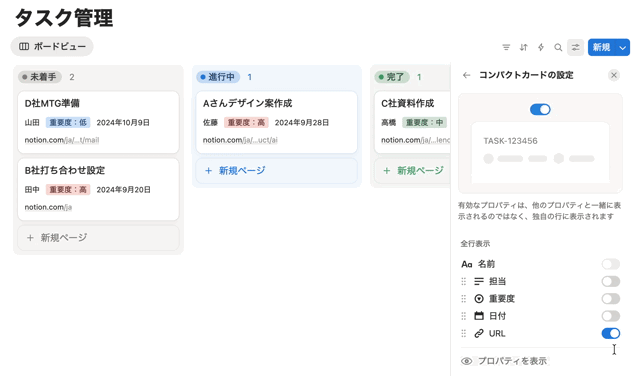Click the 完了 status label
The height and width of the screenshot is (376, 640).
pyautogui.click(x=392, y=77)
